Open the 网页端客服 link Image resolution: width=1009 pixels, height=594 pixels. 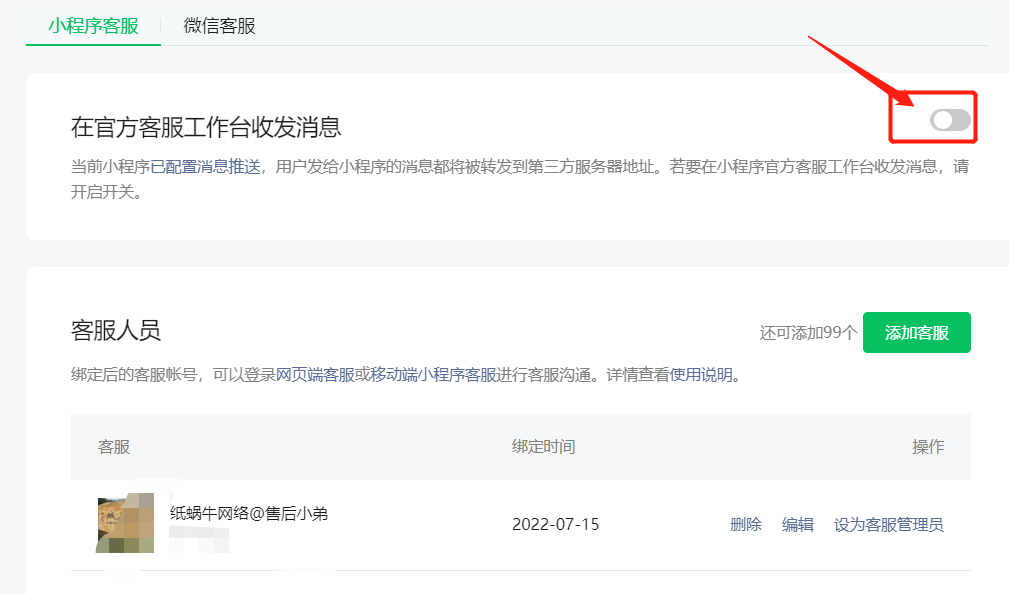pyautogui.click(x=315, y=375)
